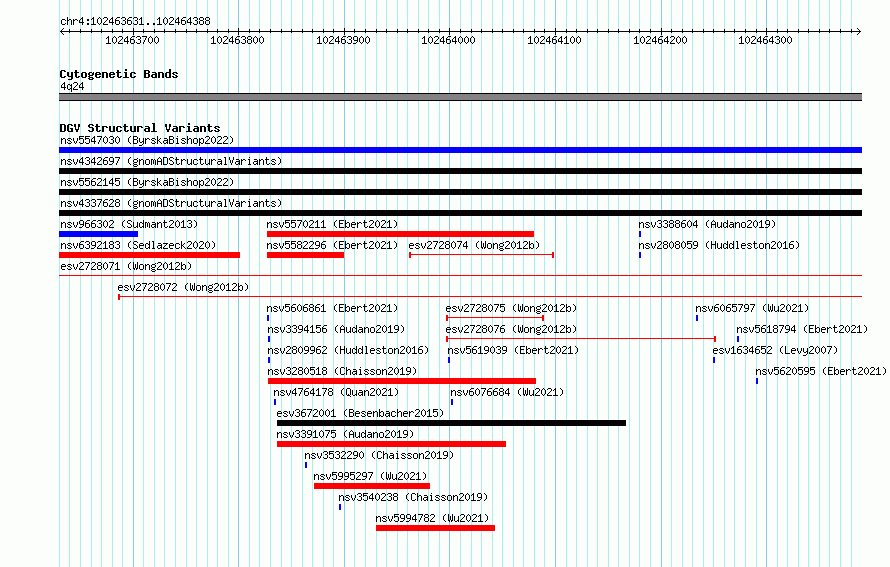The image size is (890, 567).
Task: Open nsv5606861 (Ebert2021) label
Action: (x=333, y=308)
